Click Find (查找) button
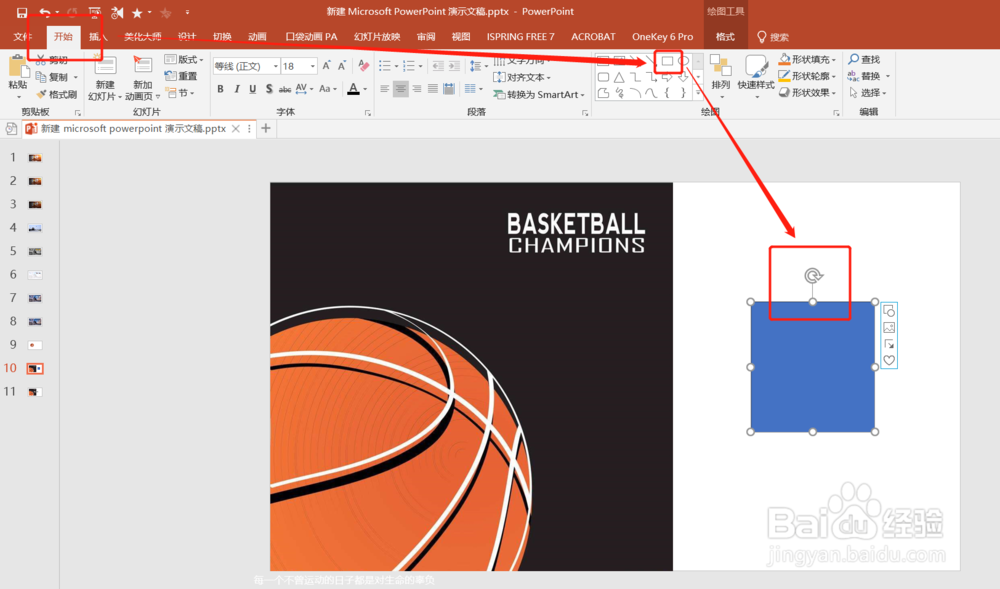1000x589 pixels. tap(864, 59)
